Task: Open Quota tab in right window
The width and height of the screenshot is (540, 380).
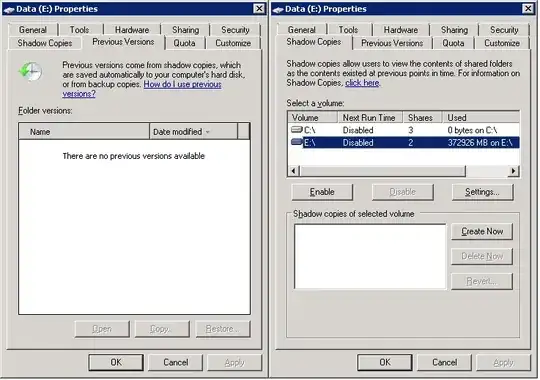Action: (453, 43)
